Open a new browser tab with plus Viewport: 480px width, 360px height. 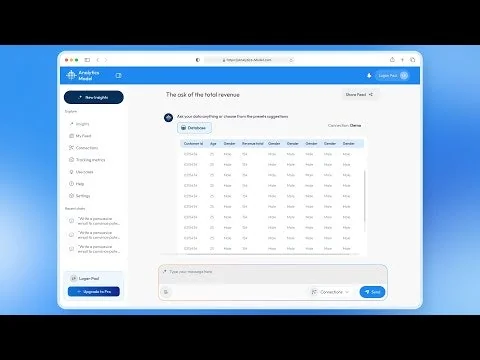[x=402, y=60]
